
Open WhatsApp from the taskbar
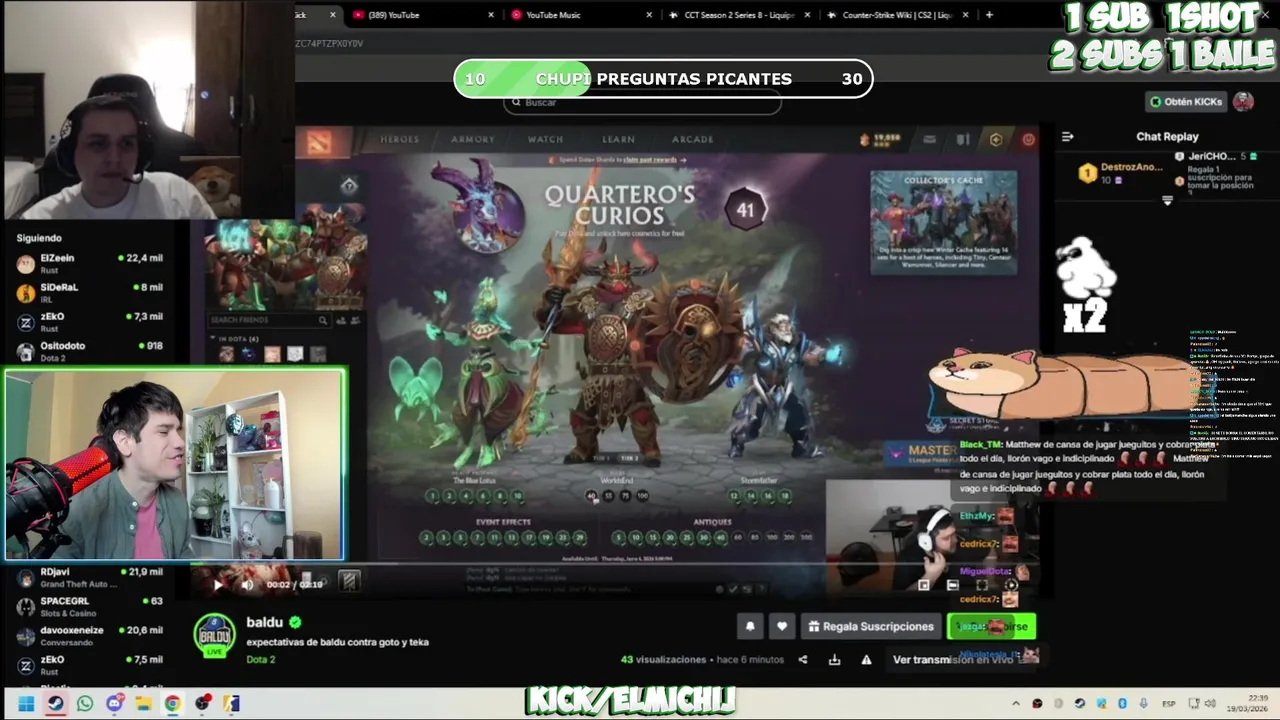click(x=85, y=704)
